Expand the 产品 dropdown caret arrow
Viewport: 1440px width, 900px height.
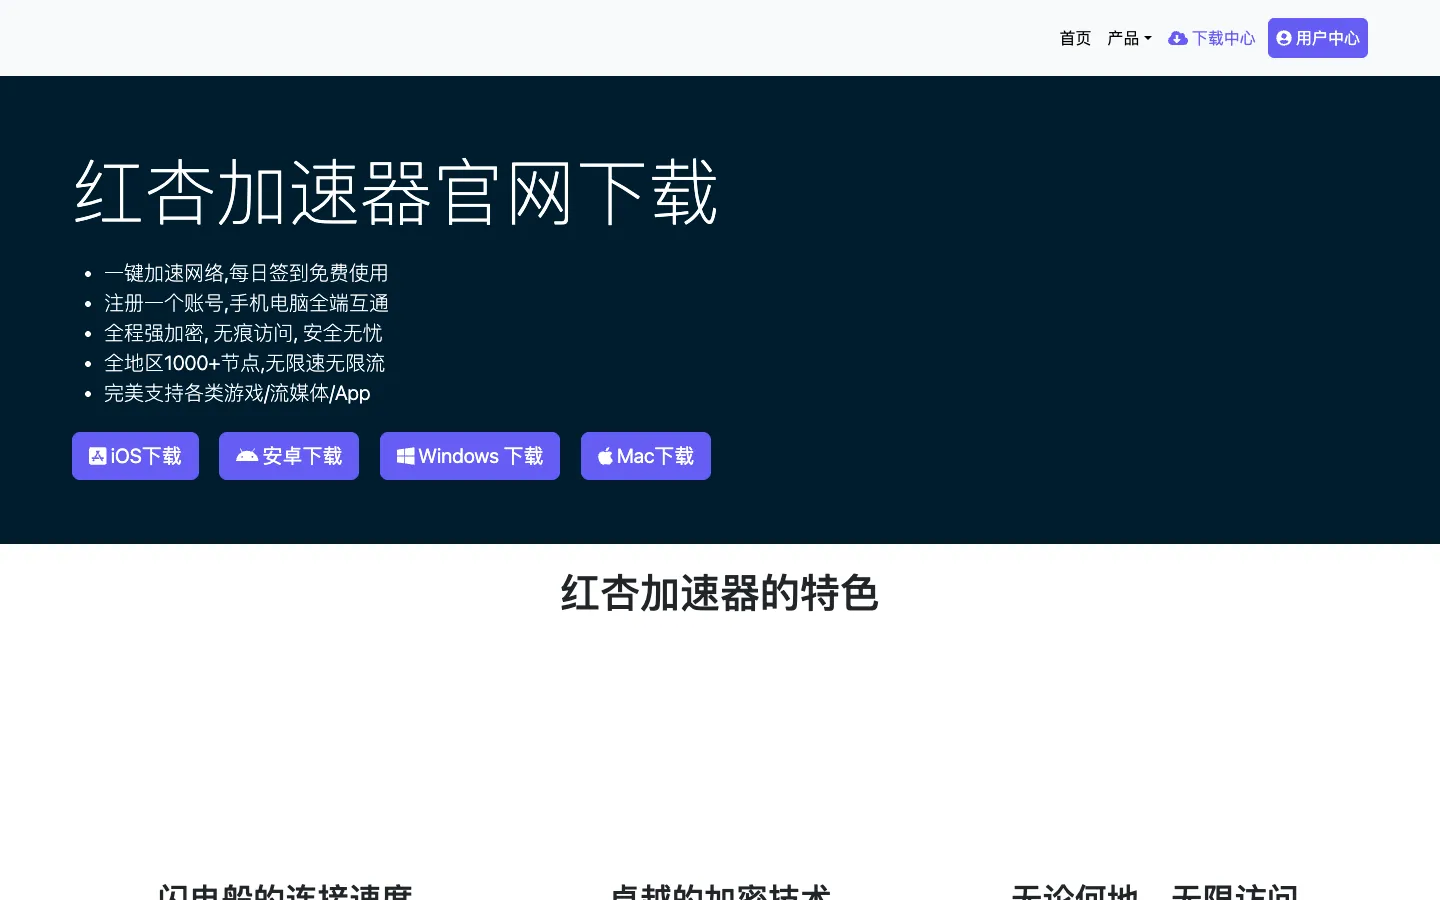click(1148, 39)
